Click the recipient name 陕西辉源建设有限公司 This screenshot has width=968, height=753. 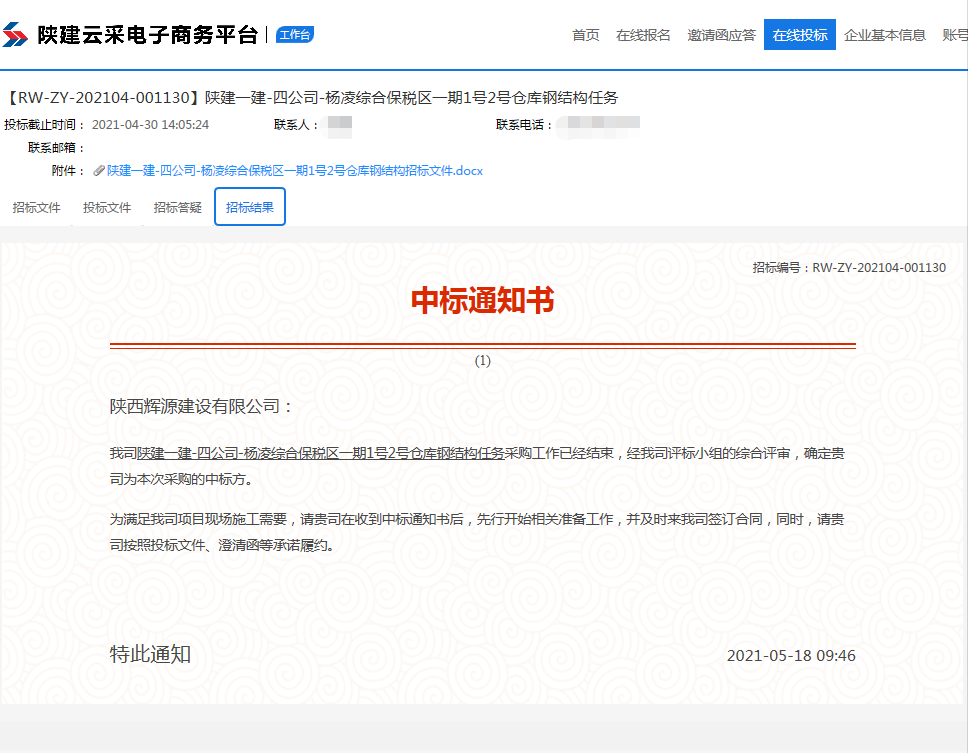[x=201, y=407]
